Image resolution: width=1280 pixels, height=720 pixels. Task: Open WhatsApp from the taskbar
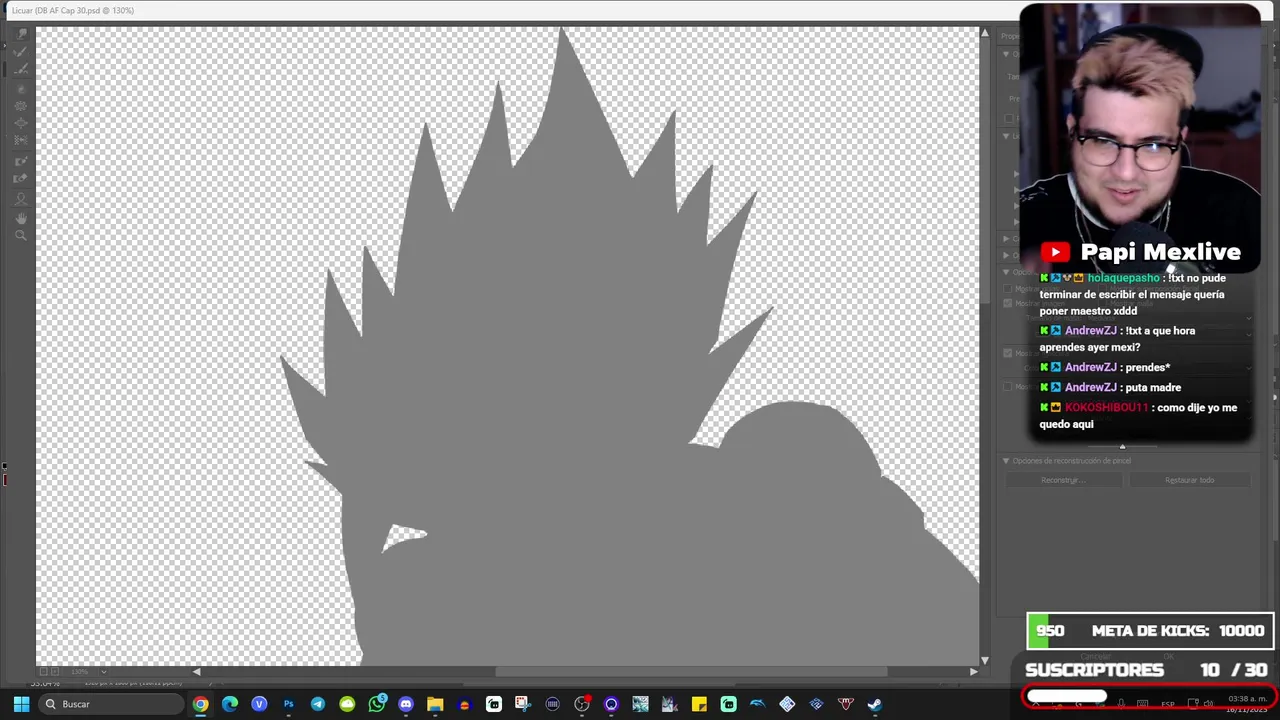tap(377, 704)
